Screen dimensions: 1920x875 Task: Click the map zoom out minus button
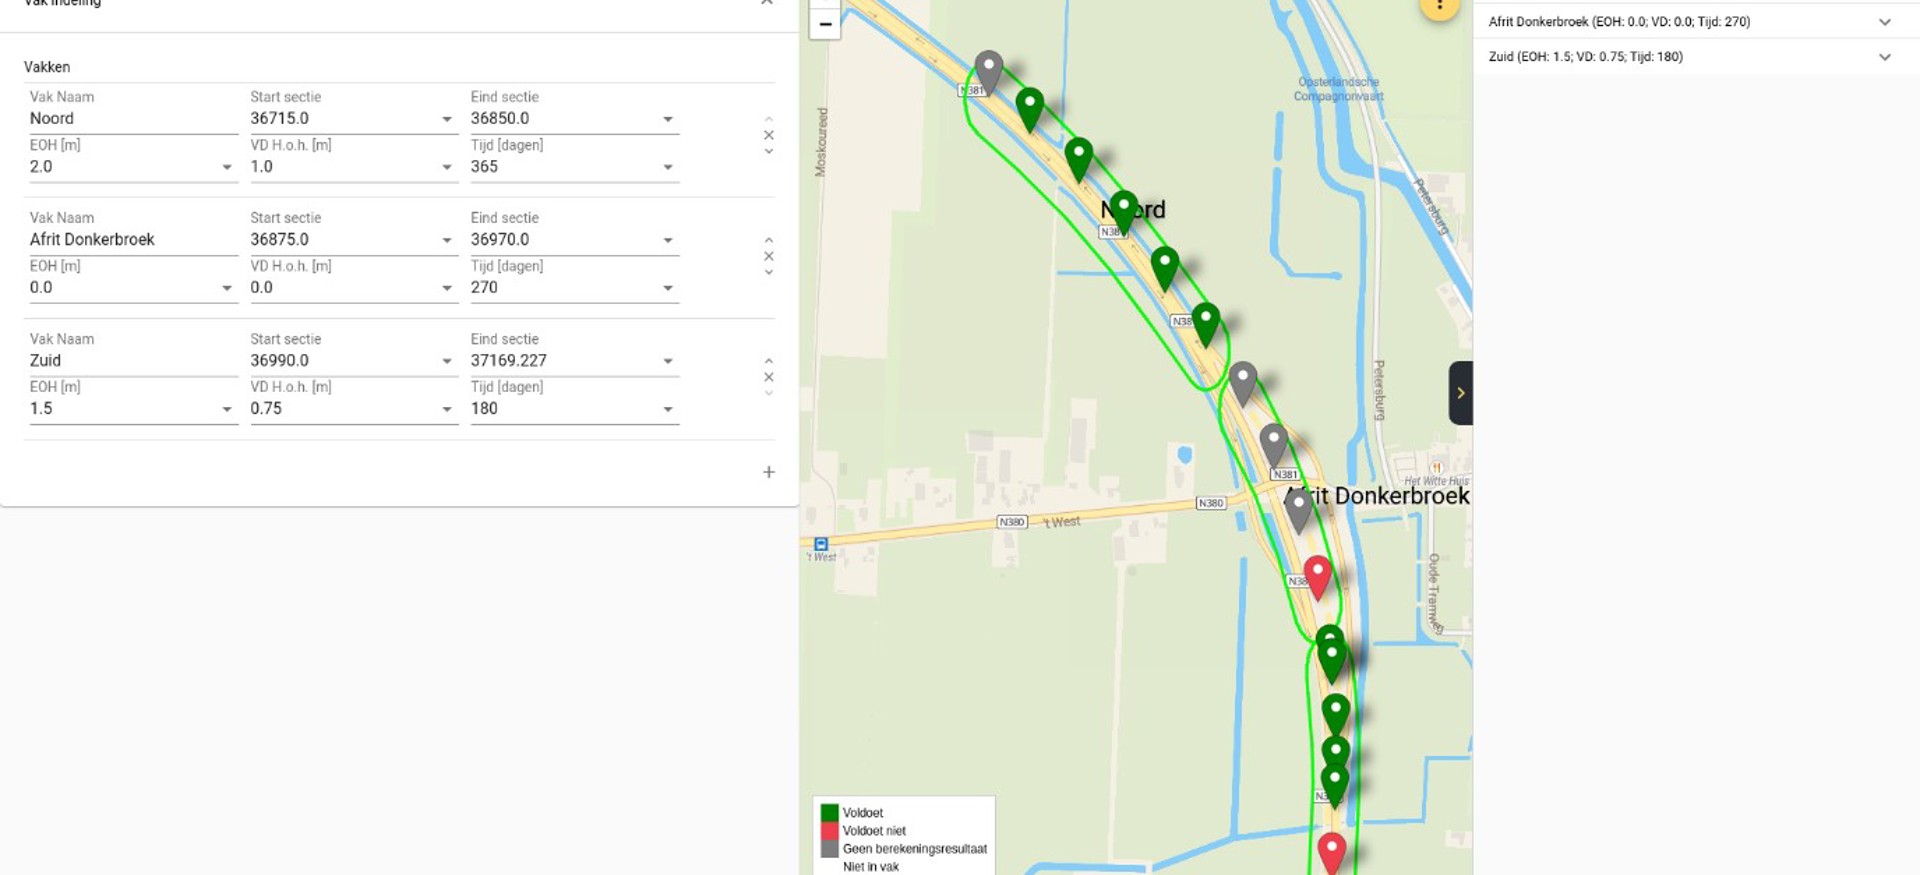point(825,24)
